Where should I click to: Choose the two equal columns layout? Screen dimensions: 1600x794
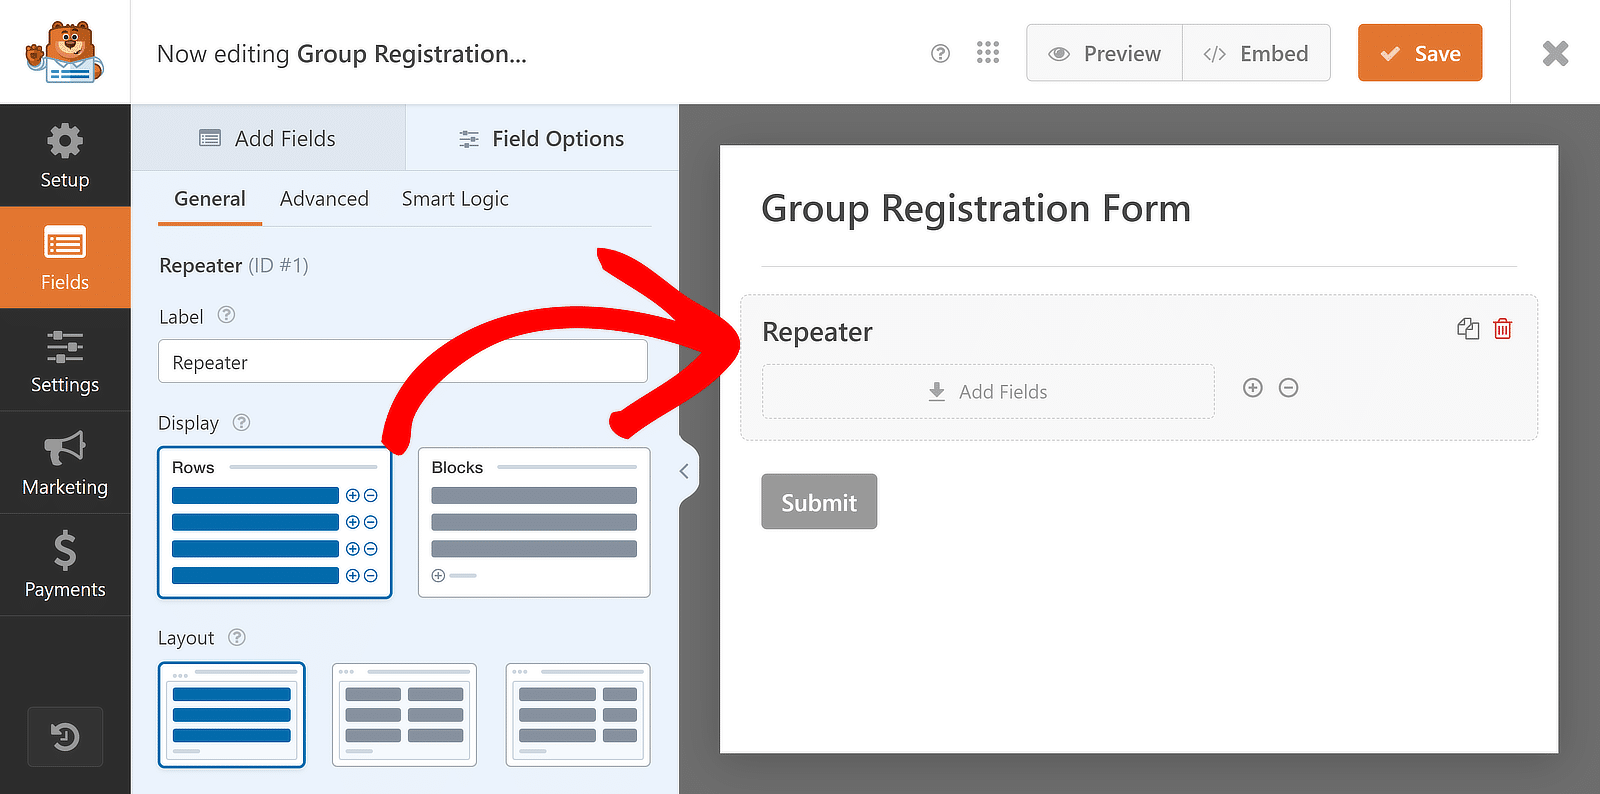pos(404,715)
